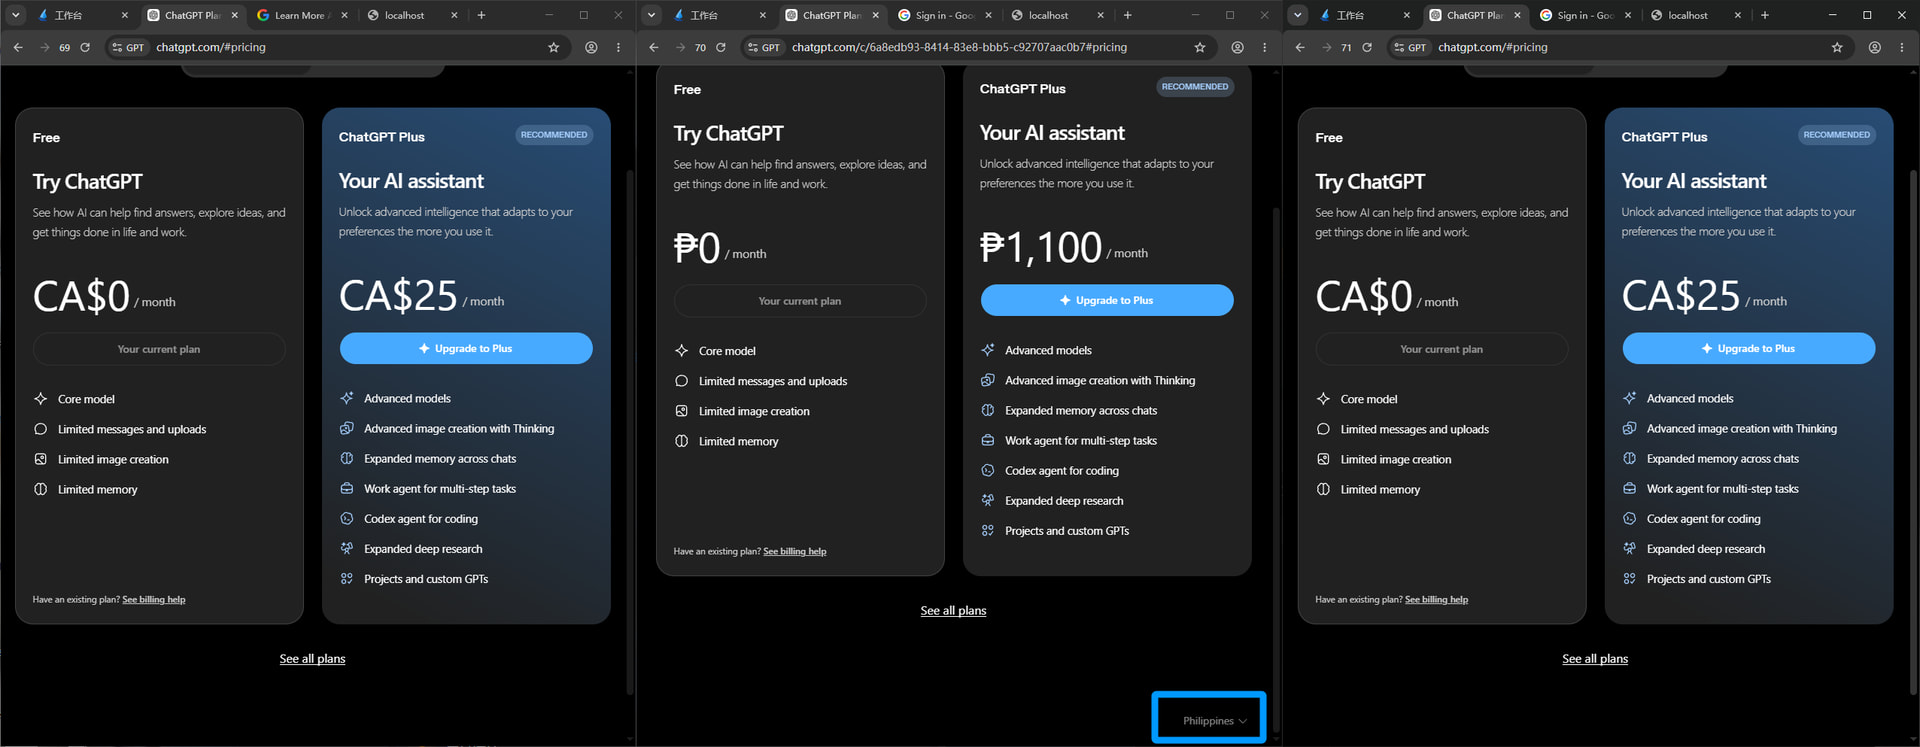This screenshot has height=747, width=1920.
Task: Open the tab search dropdown in right window
Action: pos(1298,15)
